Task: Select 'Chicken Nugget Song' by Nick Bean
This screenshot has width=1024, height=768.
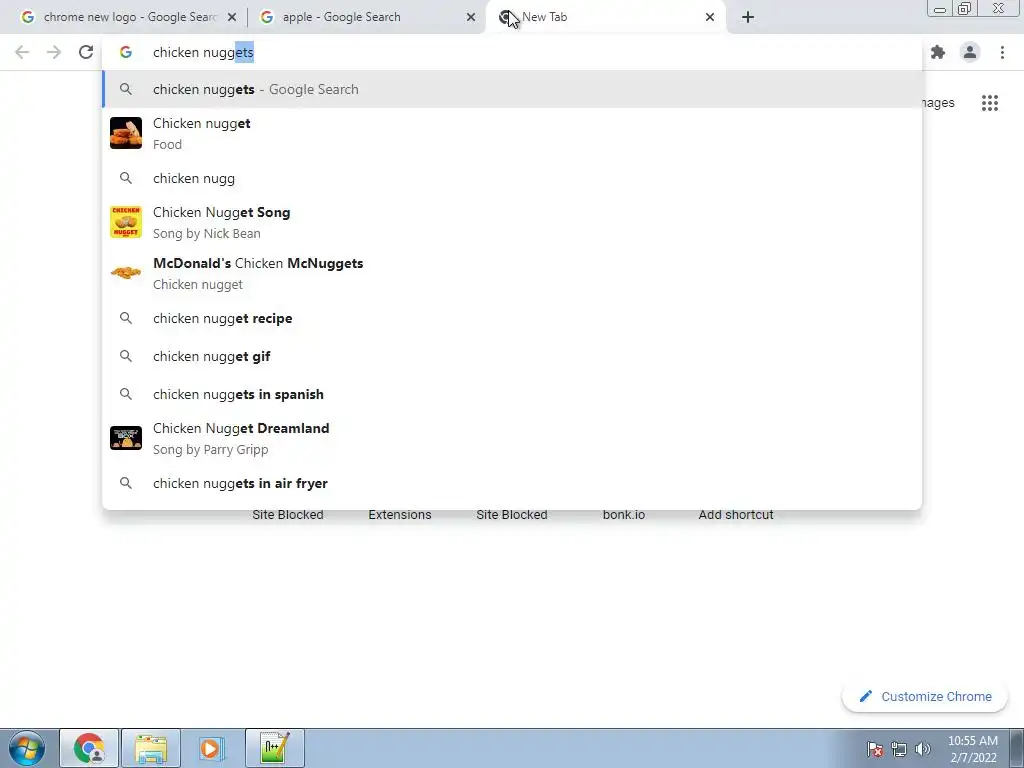Action: 512,222
